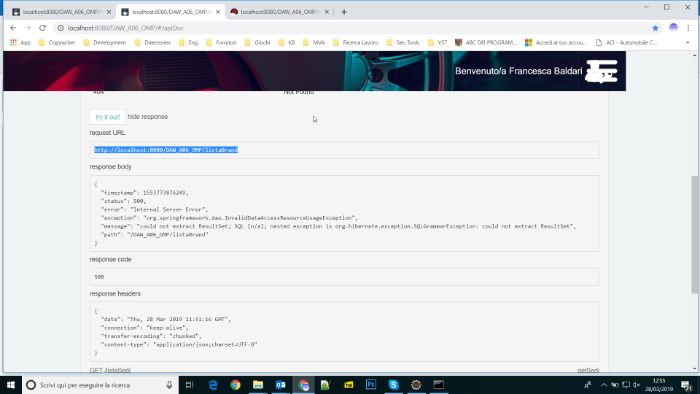This screenshot has width=700, height=394.
Task: Switch to the third localhost tab
Action: click(x=279, y=12)
